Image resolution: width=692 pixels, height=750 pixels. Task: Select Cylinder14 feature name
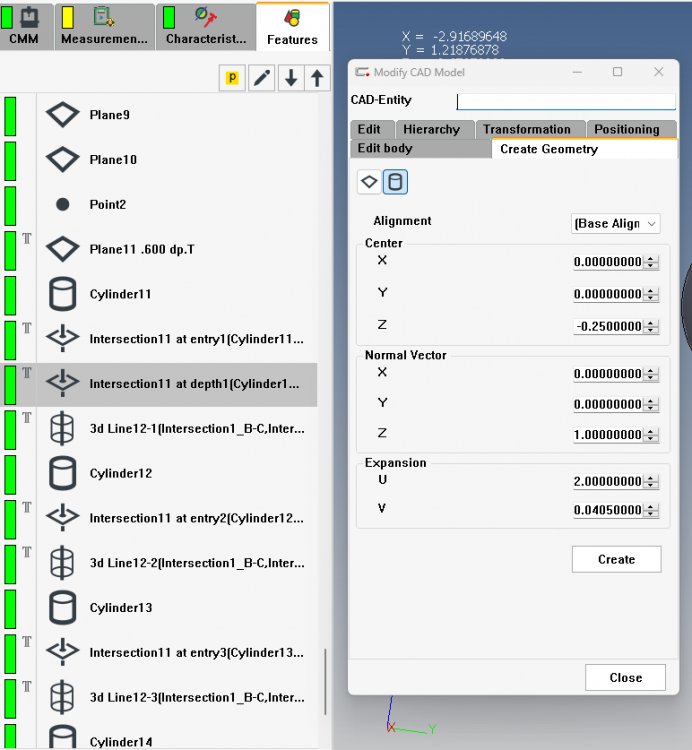click(x=121, y=742)
